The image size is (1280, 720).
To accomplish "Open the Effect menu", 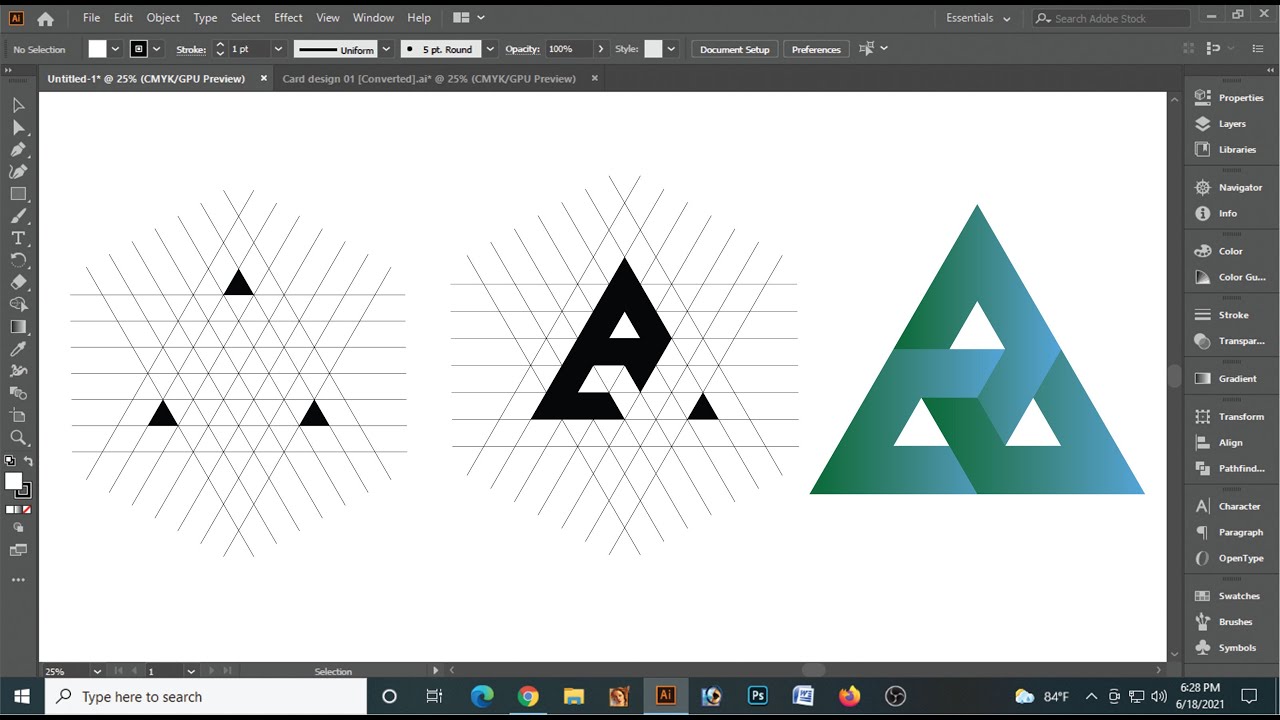I will click(288, 18).
